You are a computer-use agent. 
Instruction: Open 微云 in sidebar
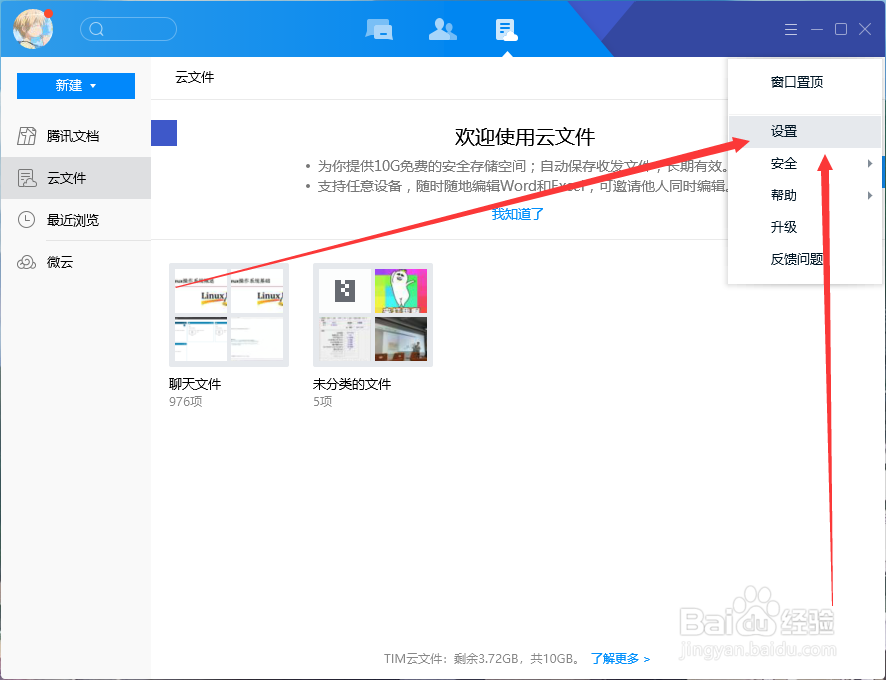pyautogui.click(x=76, y=262)
